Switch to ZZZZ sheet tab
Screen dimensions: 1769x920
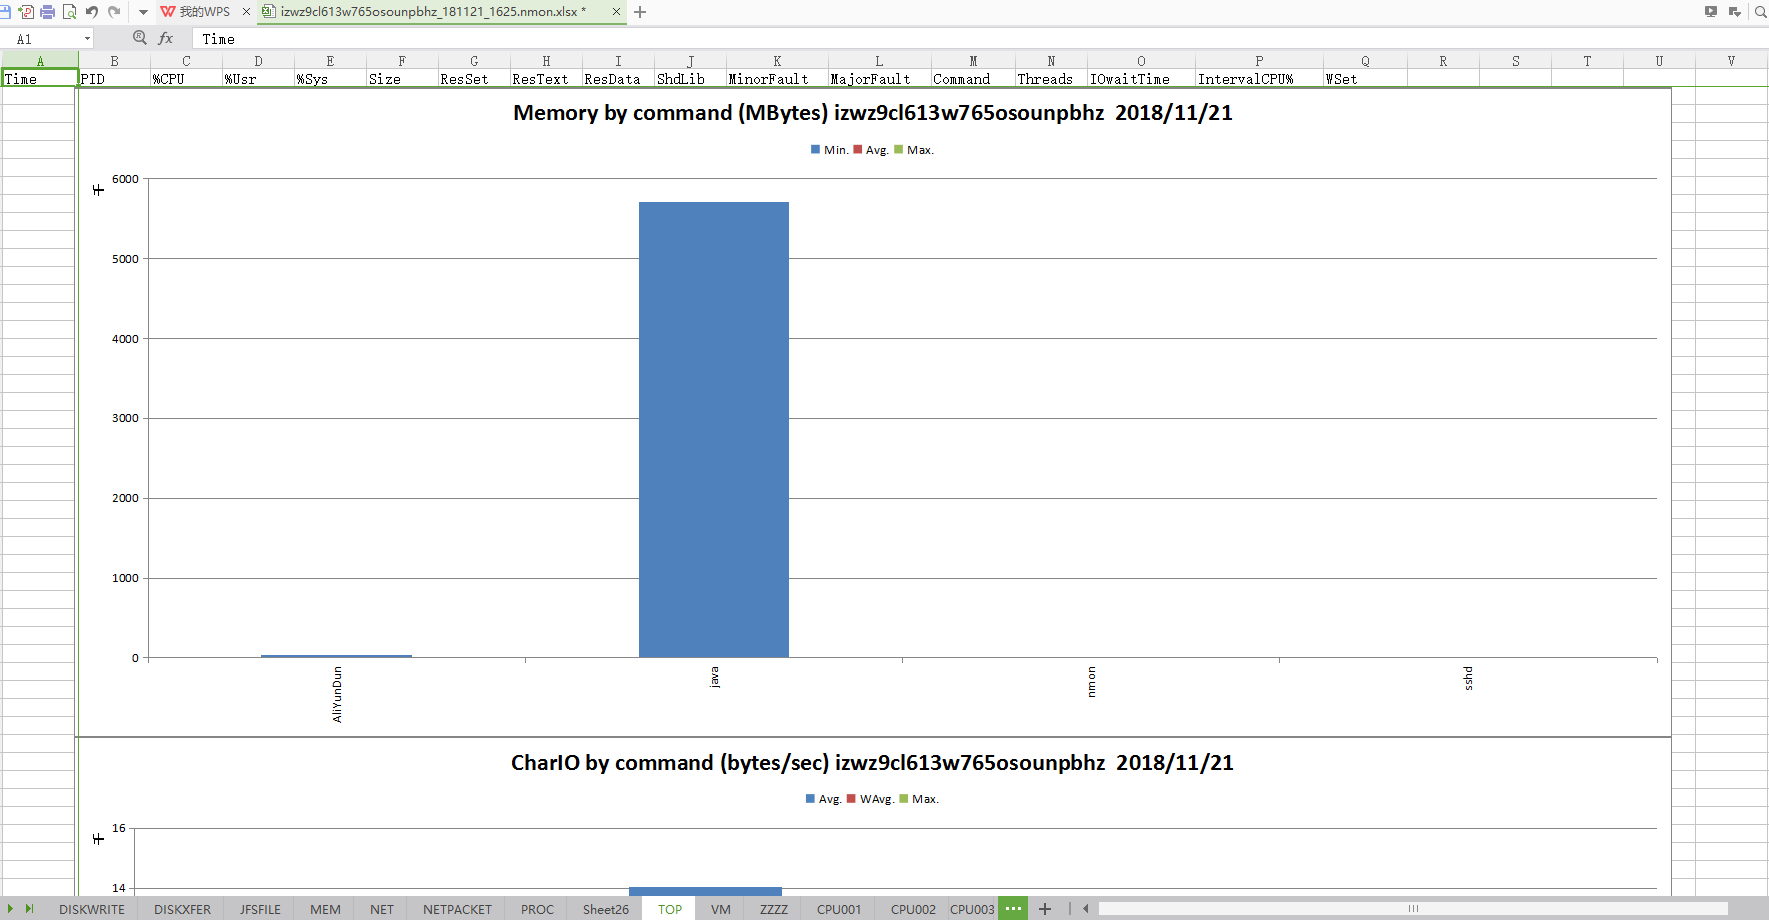click(774, 909)
